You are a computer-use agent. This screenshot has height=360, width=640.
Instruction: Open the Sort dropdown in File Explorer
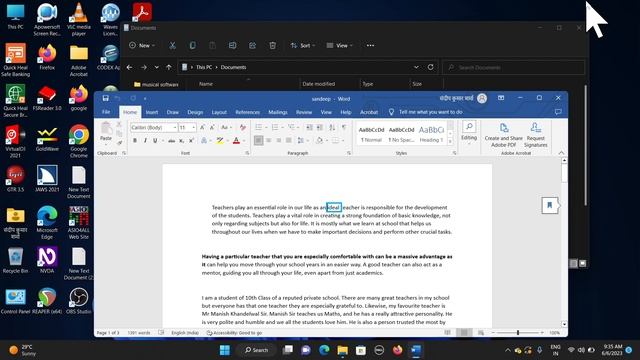[302, 46]
